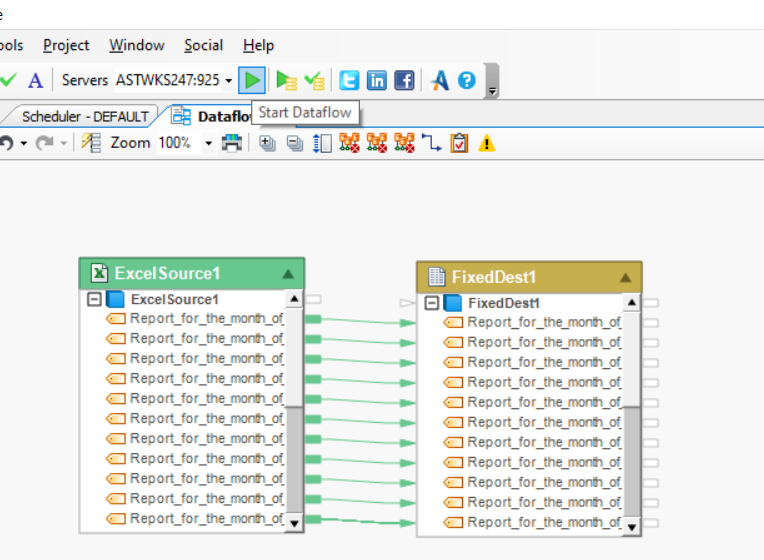
Task: Click the Servers ASTWKS247:925 field
Action: coord(168,80)
